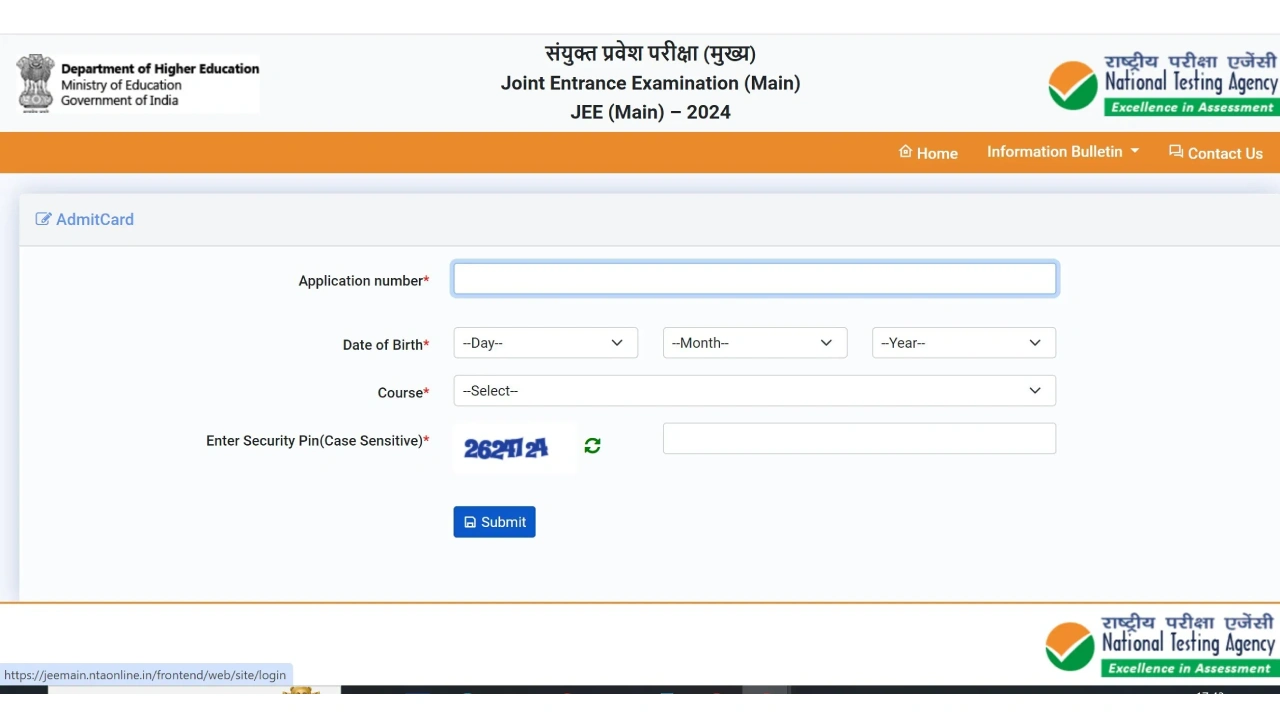
Task: Open the Month dropdown
Action: coord(754,342)
